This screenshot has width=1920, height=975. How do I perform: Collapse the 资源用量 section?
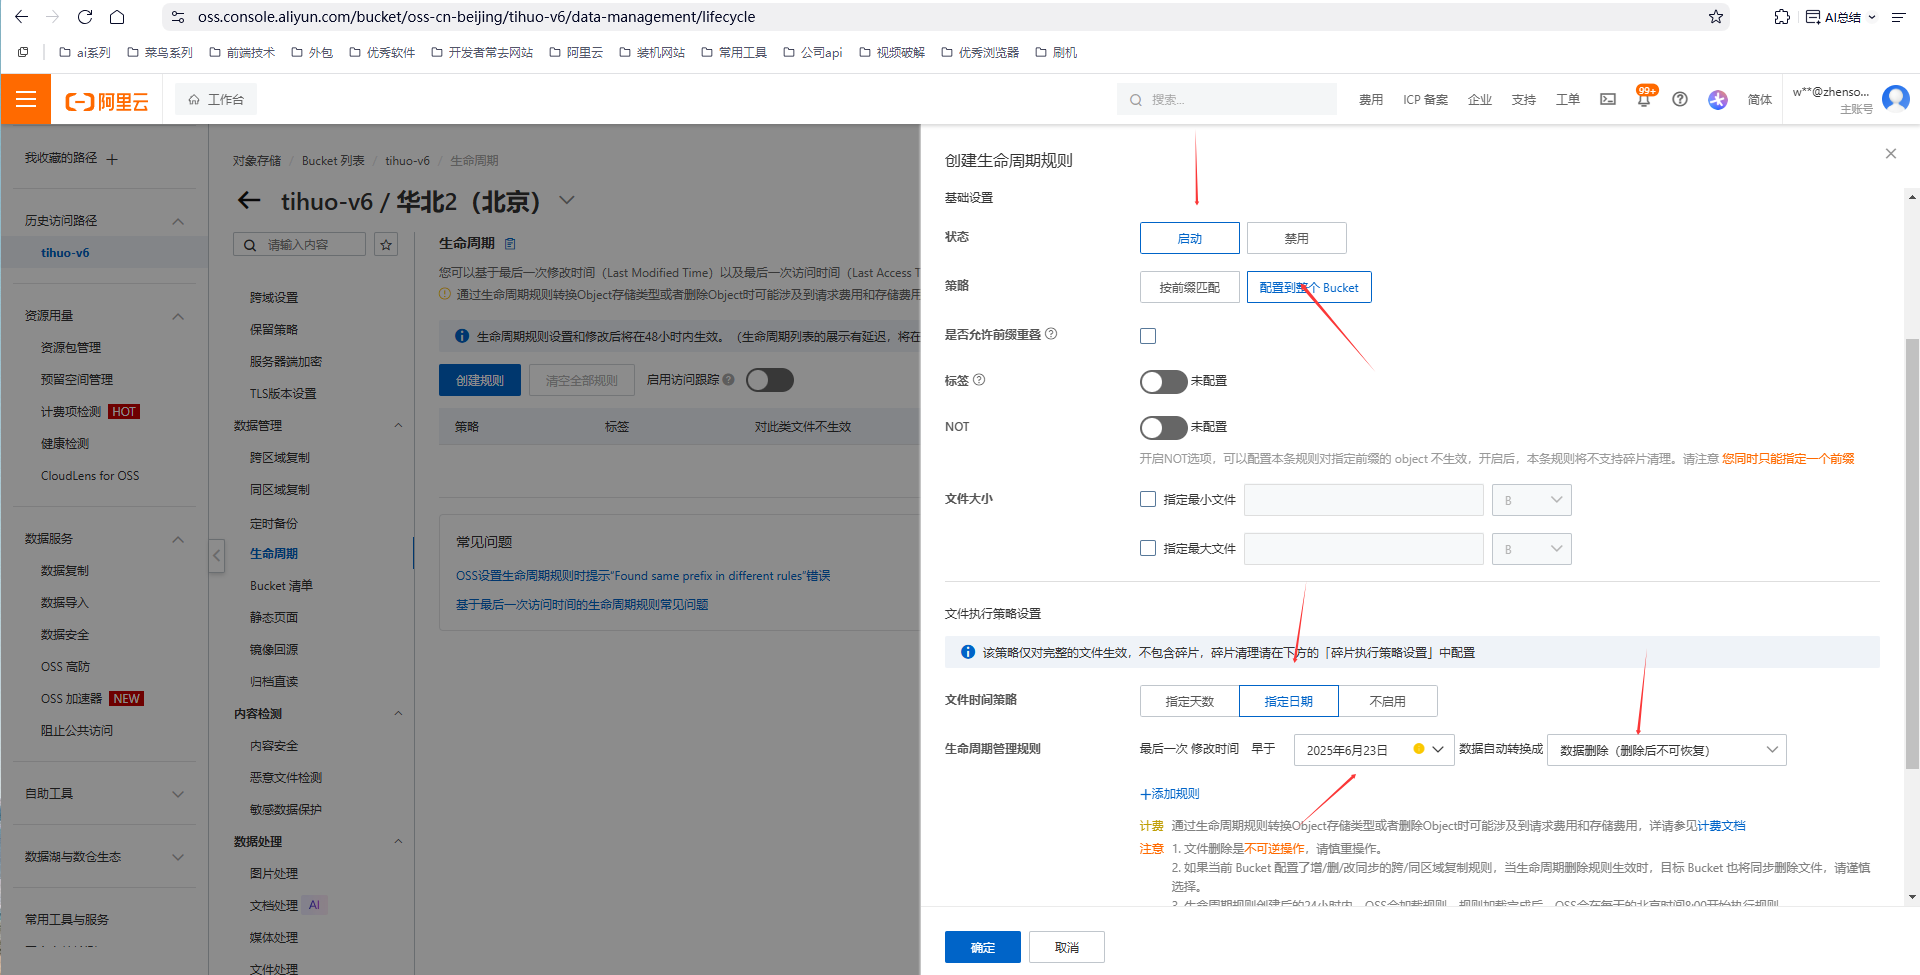click(178, 316)
